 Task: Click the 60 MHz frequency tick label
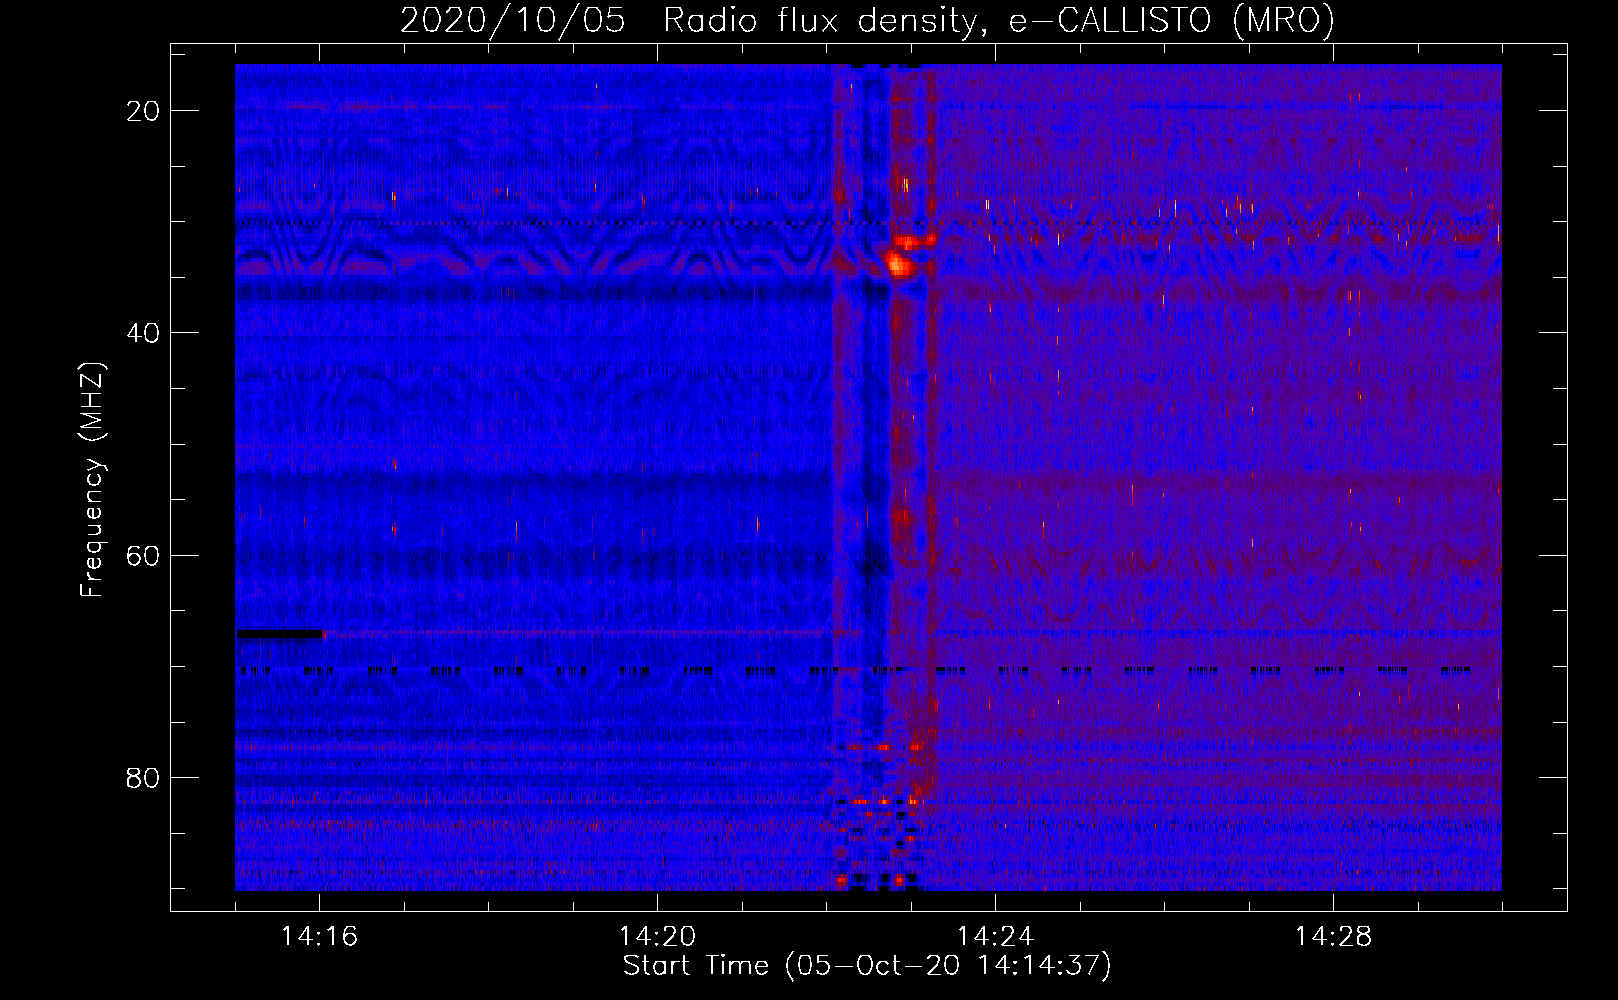(144, 555)
